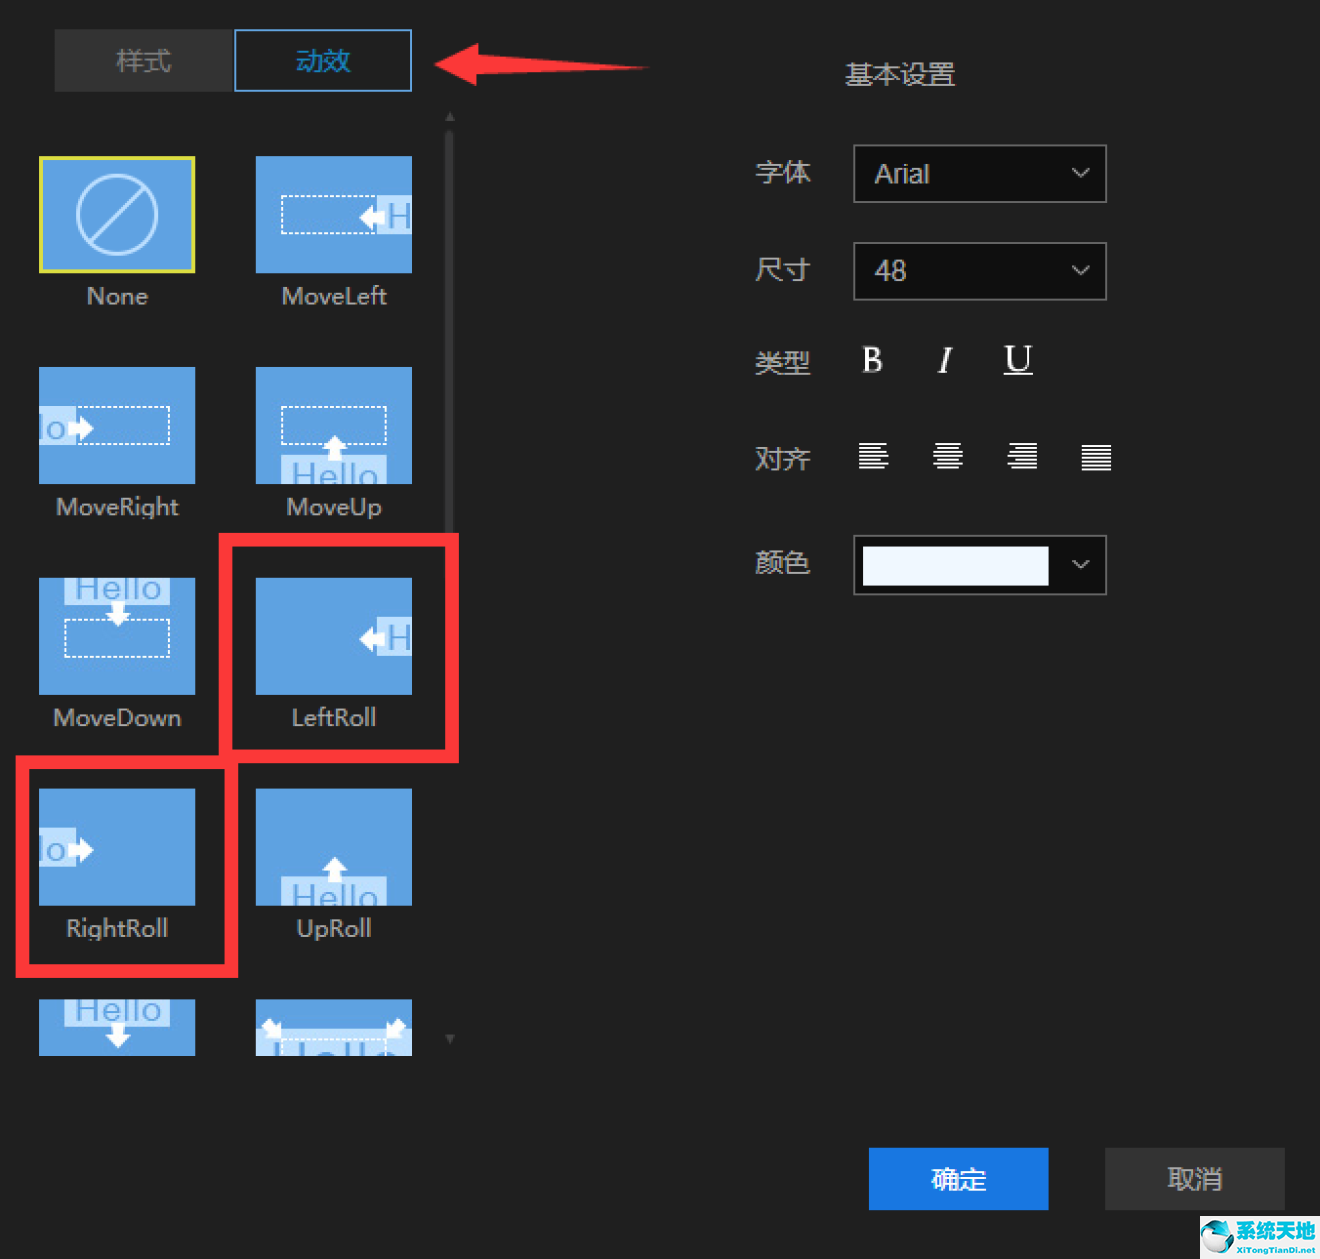Switch to the 样式 tab
The height and width of the screenshot is (1259, 1320).
click(144, 61)
